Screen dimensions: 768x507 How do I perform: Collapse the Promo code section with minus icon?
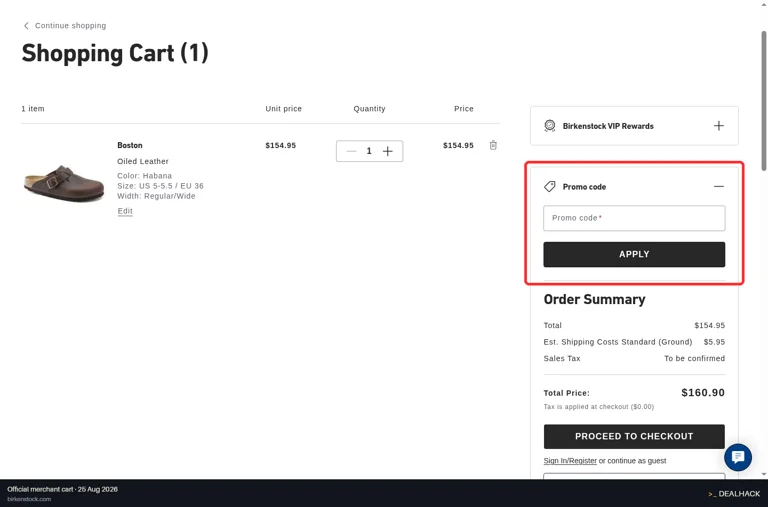coord(719,187)
